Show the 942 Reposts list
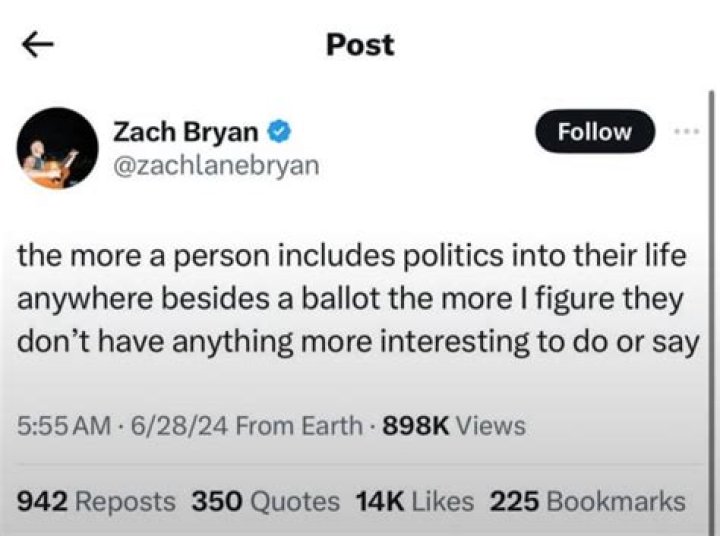720x536 pixels. pos(97,501)
